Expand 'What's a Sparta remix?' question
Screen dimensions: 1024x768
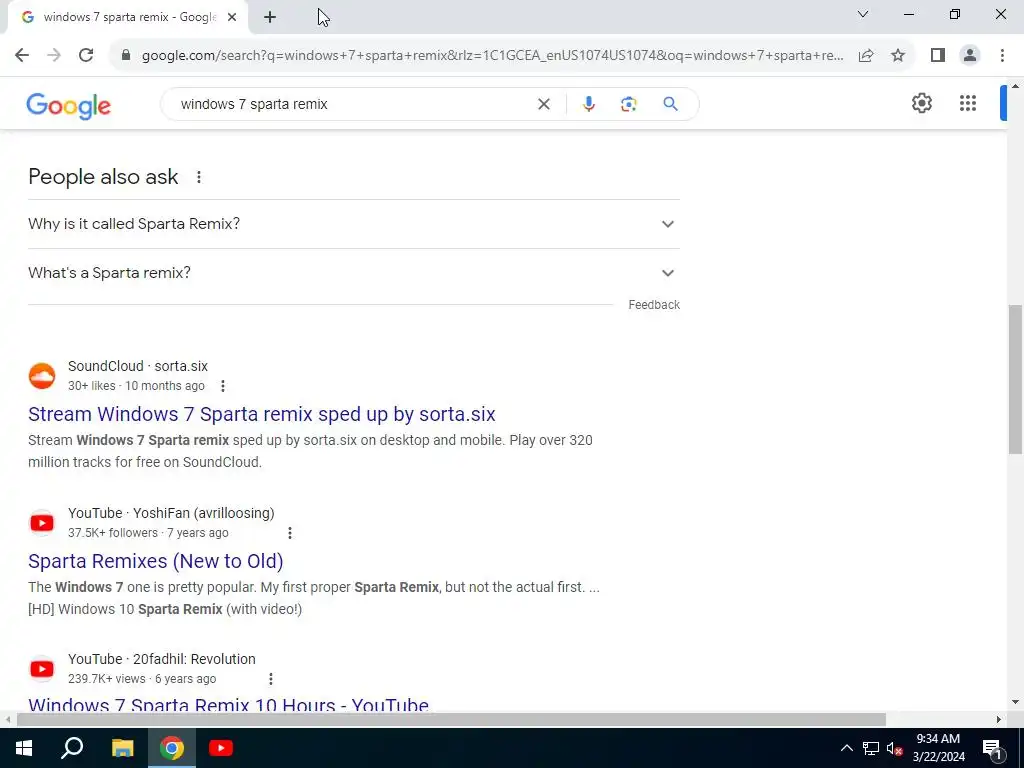pyautogui.click(x=354, y=273)
